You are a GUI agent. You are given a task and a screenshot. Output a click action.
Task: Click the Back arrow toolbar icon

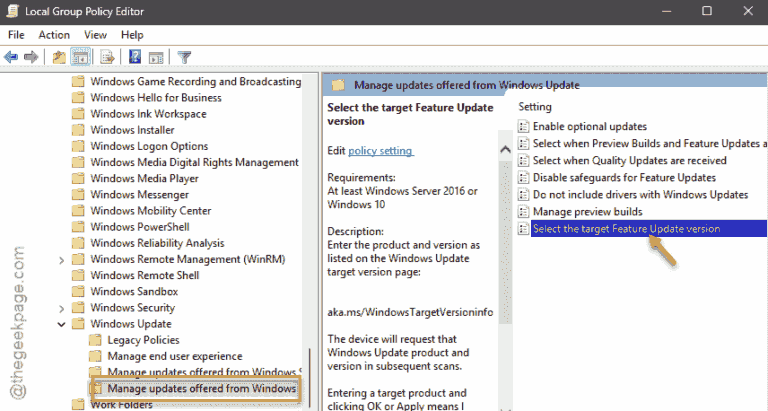[11, 57]
